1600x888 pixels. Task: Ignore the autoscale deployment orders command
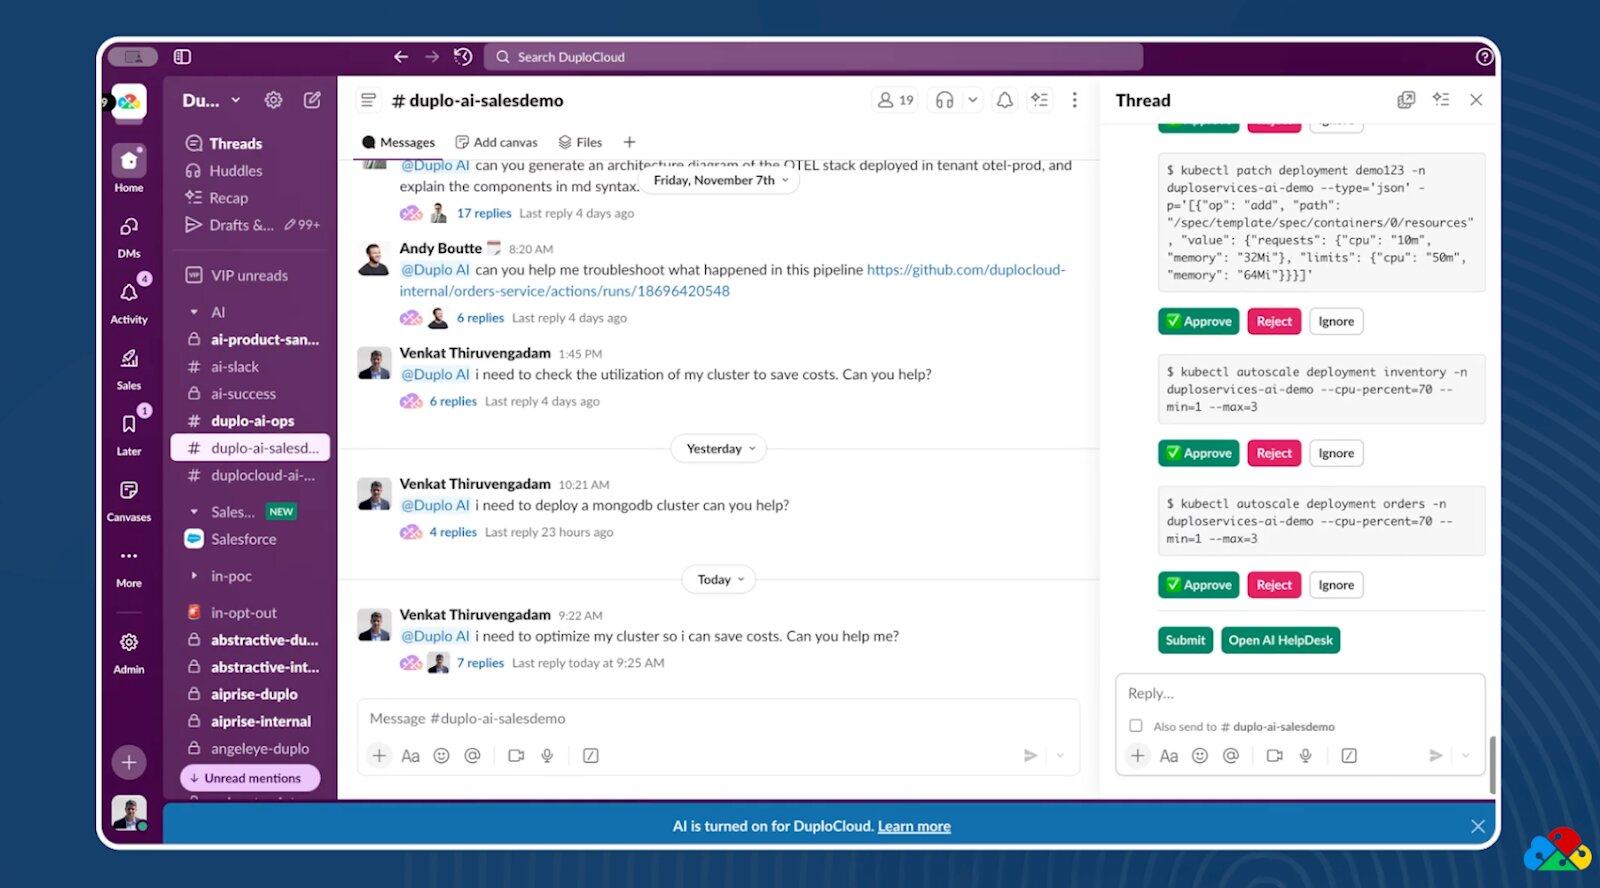1336,585
